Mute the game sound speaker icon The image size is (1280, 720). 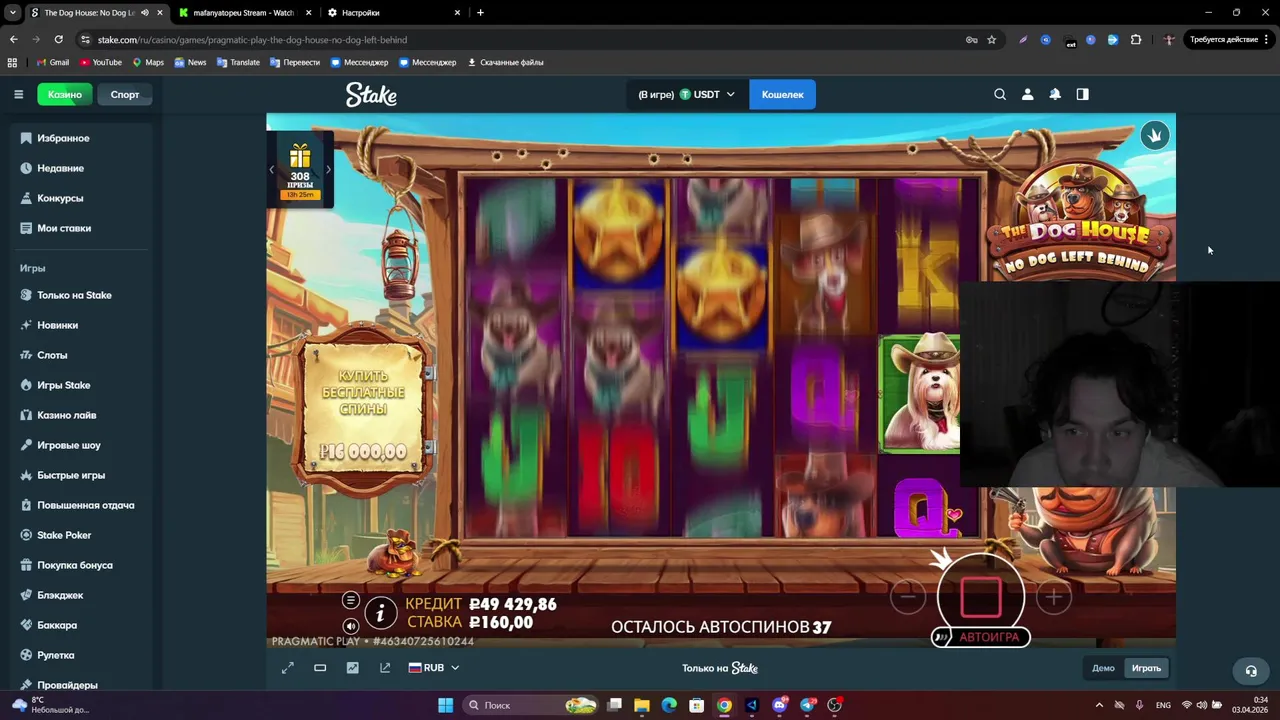click(350, 626)
